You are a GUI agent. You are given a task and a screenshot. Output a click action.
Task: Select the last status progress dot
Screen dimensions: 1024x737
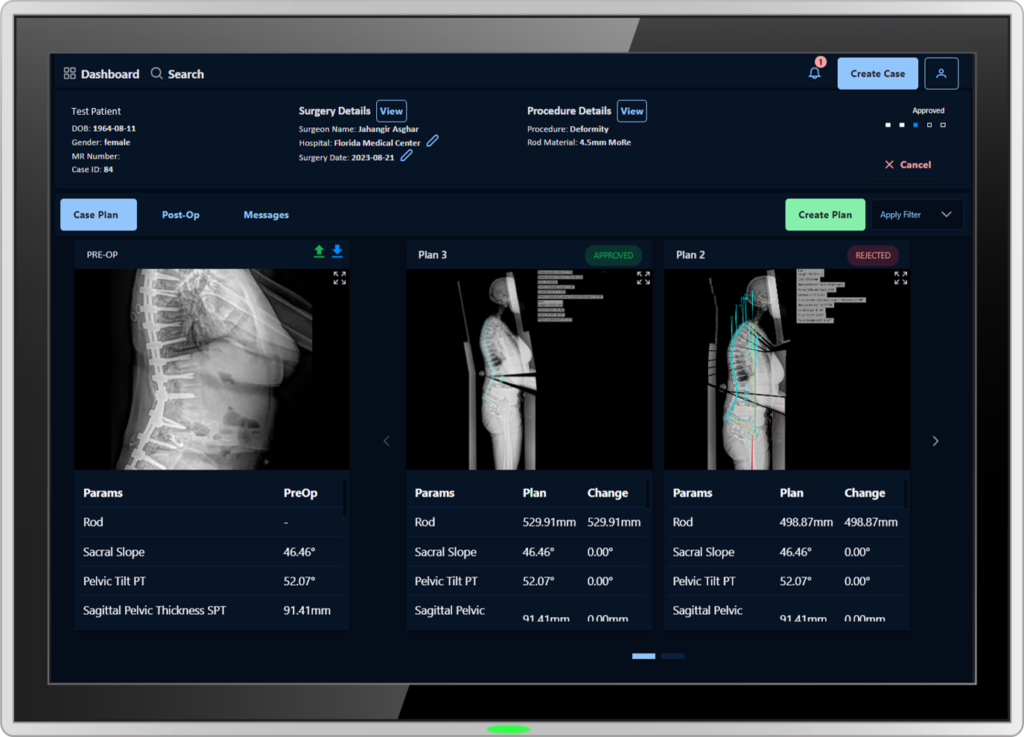pos(943,125)
